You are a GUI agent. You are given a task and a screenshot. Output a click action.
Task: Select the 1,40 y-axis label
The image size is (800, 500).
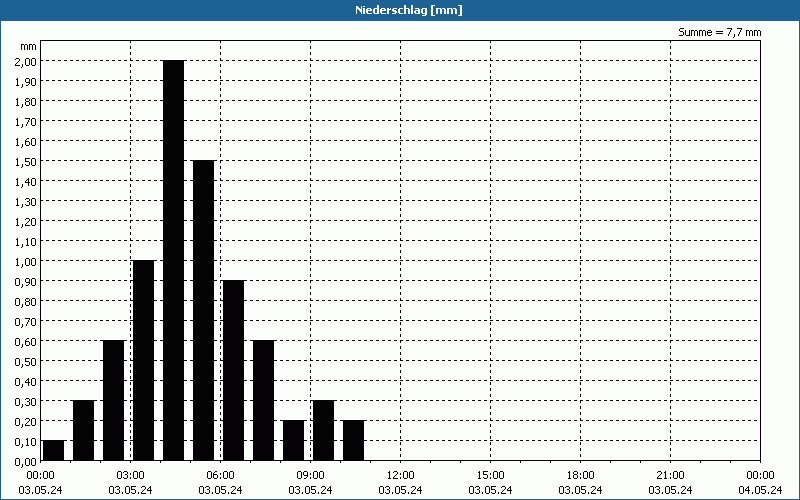click(27, 181)
